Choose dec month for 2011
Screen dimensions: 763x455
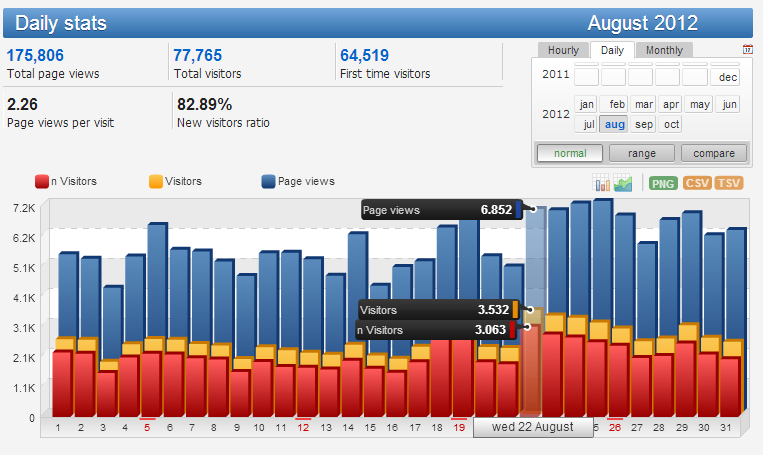tap(727, 77)
